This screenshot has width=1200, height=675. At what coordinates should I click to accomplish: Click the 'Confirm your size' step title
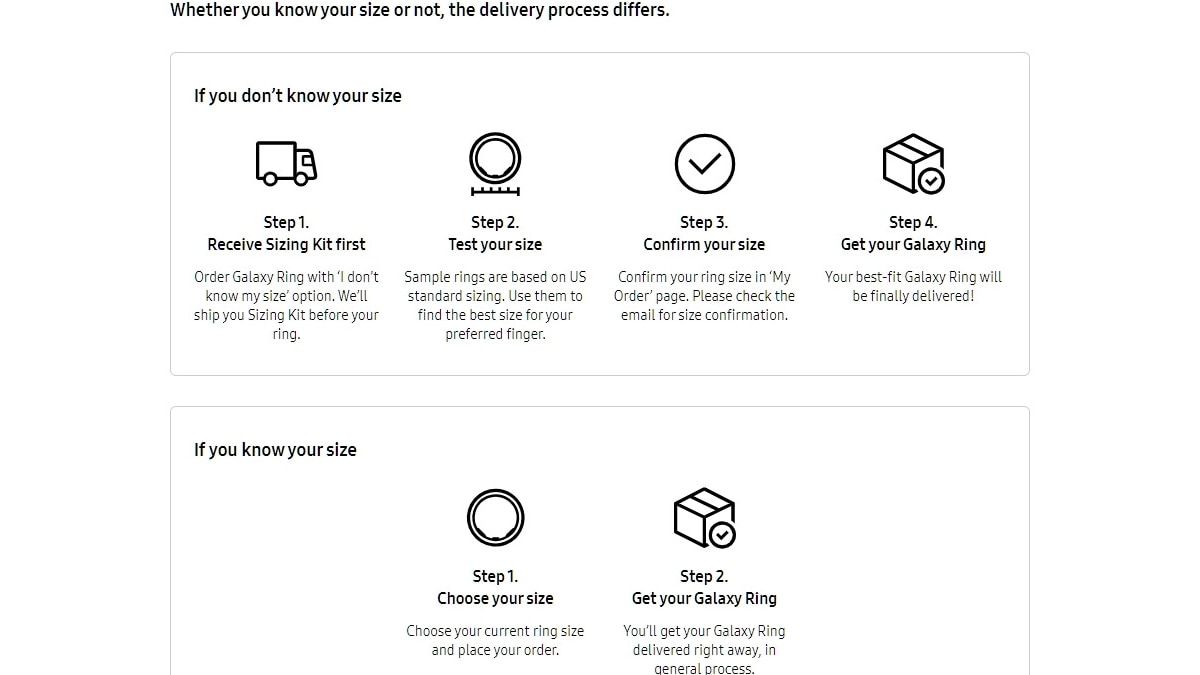click(x=704, y=244)
